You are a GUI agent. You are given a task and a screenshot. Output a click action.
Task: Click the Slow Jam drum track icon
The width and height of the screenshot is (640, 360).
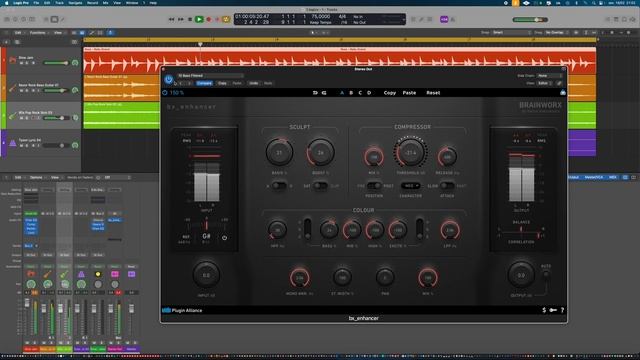coord(13,60)
